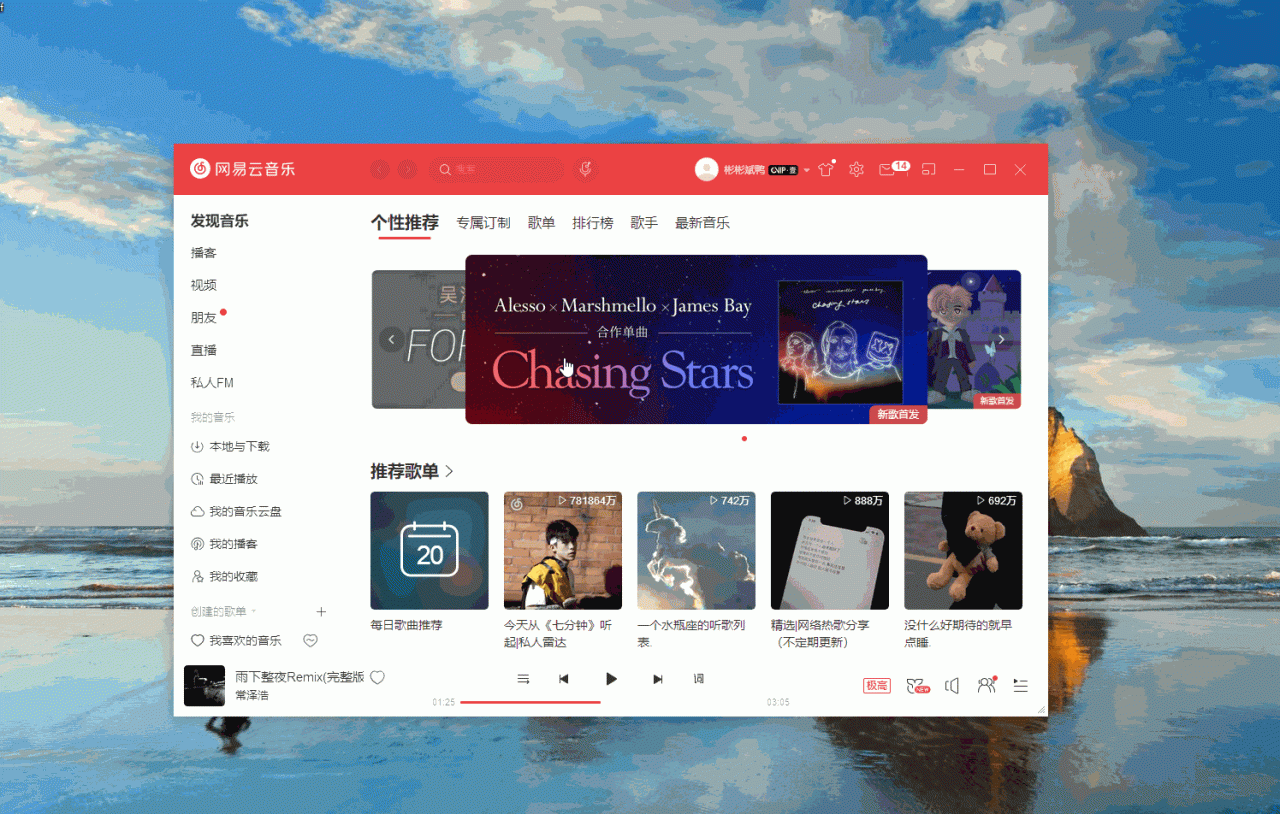Create new playlist with plus icon

[321, 611]
